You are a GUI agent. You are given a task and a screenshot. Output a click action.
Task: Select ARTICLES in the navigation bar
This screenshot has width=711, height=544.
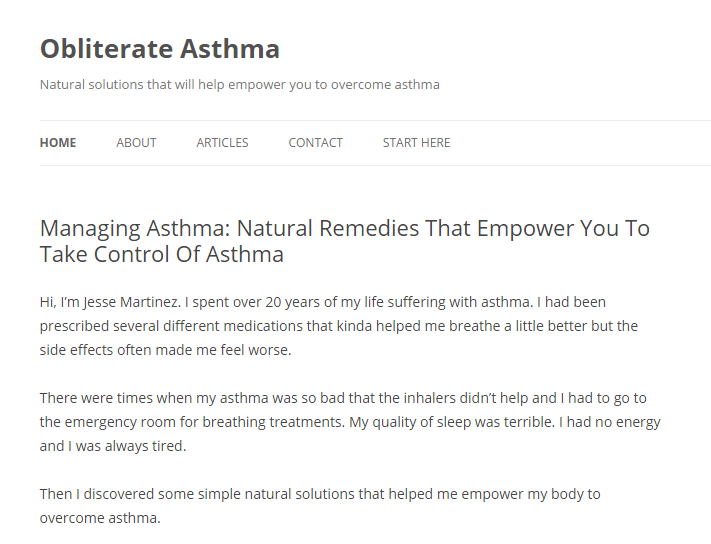(x=222, y=143)
